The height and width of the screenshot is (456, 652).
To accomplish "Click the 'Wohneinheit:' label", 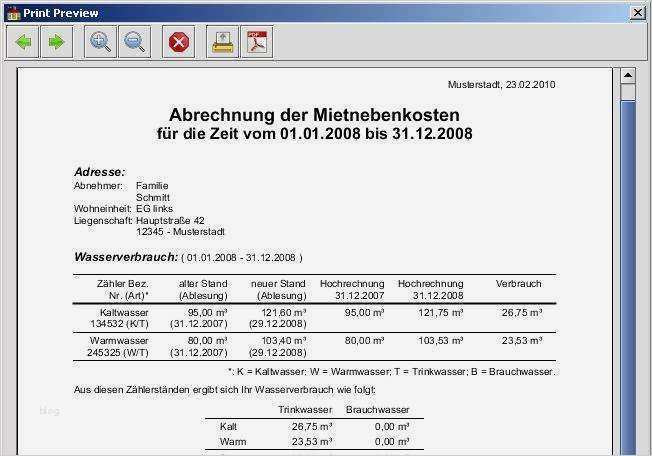I will [103, 209].
